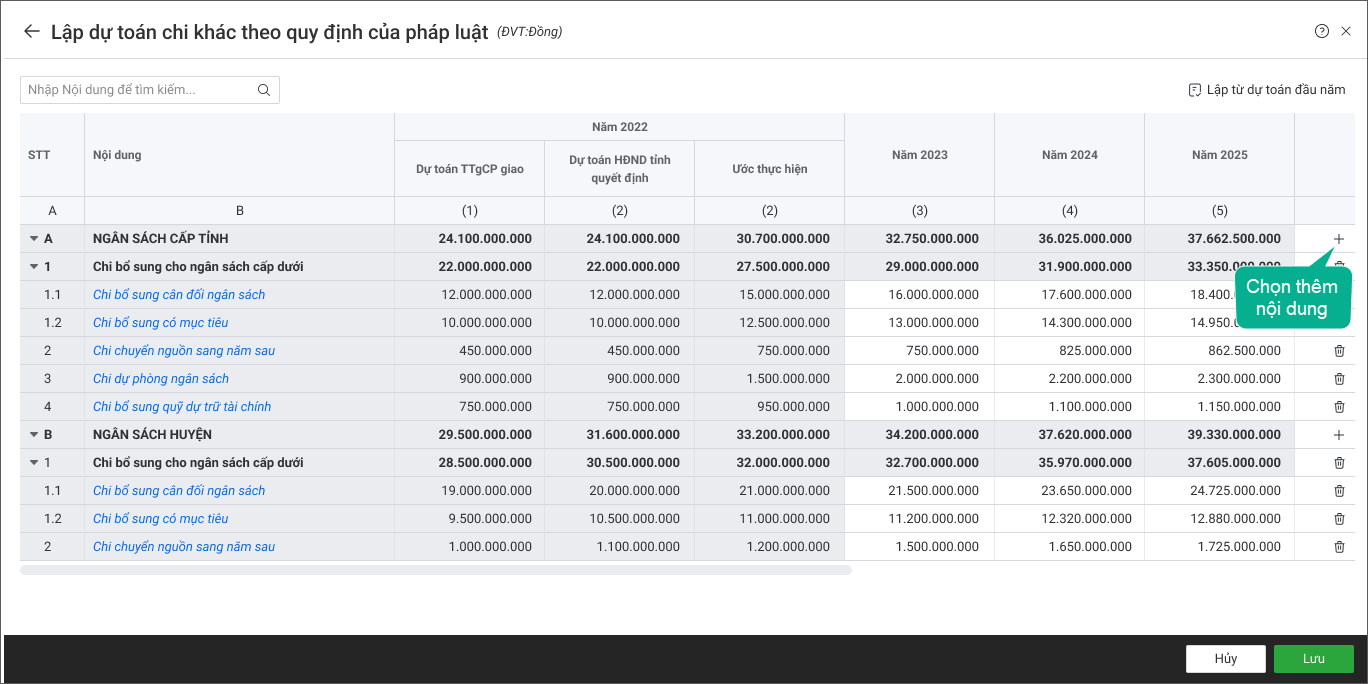
Task: Delete the last row Chi chuyển nguồn
Action: coord(1339,547)
